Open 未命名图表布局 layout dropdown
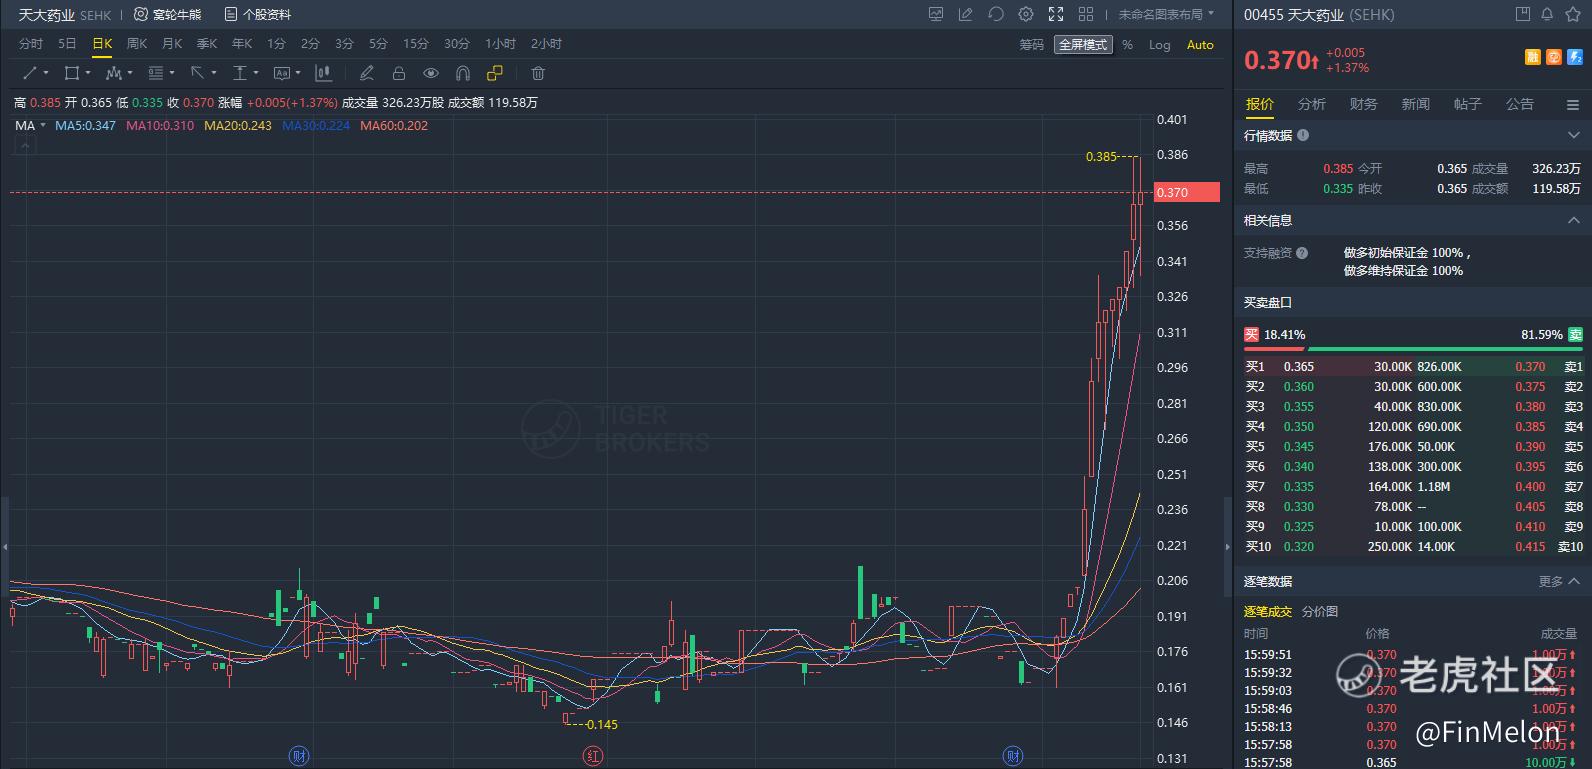Screen dimensions: 1592x769 click(1166, 15)
